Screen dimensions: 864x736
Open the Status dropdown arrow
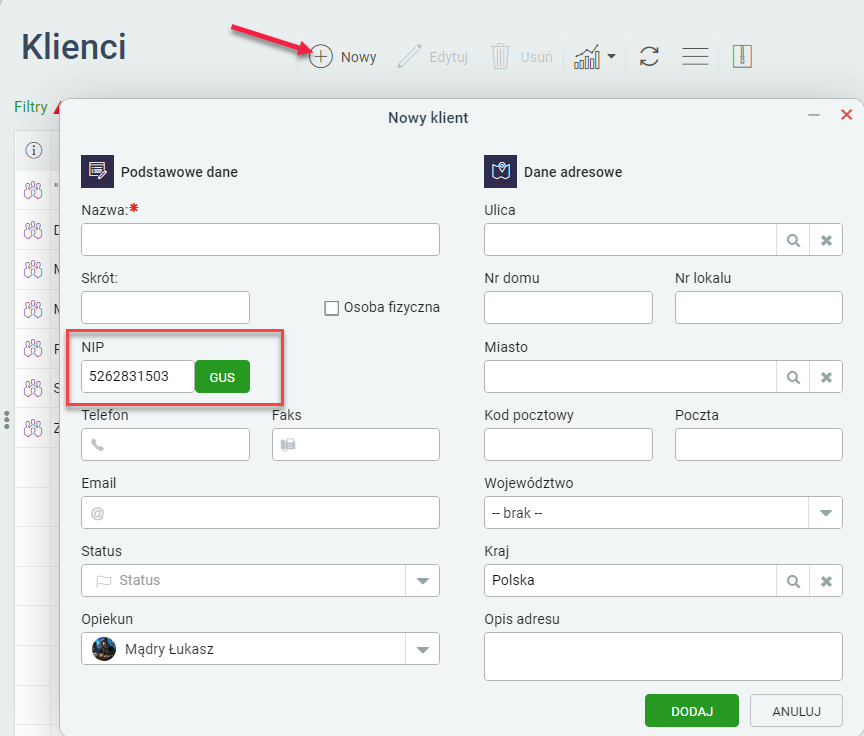423,581
